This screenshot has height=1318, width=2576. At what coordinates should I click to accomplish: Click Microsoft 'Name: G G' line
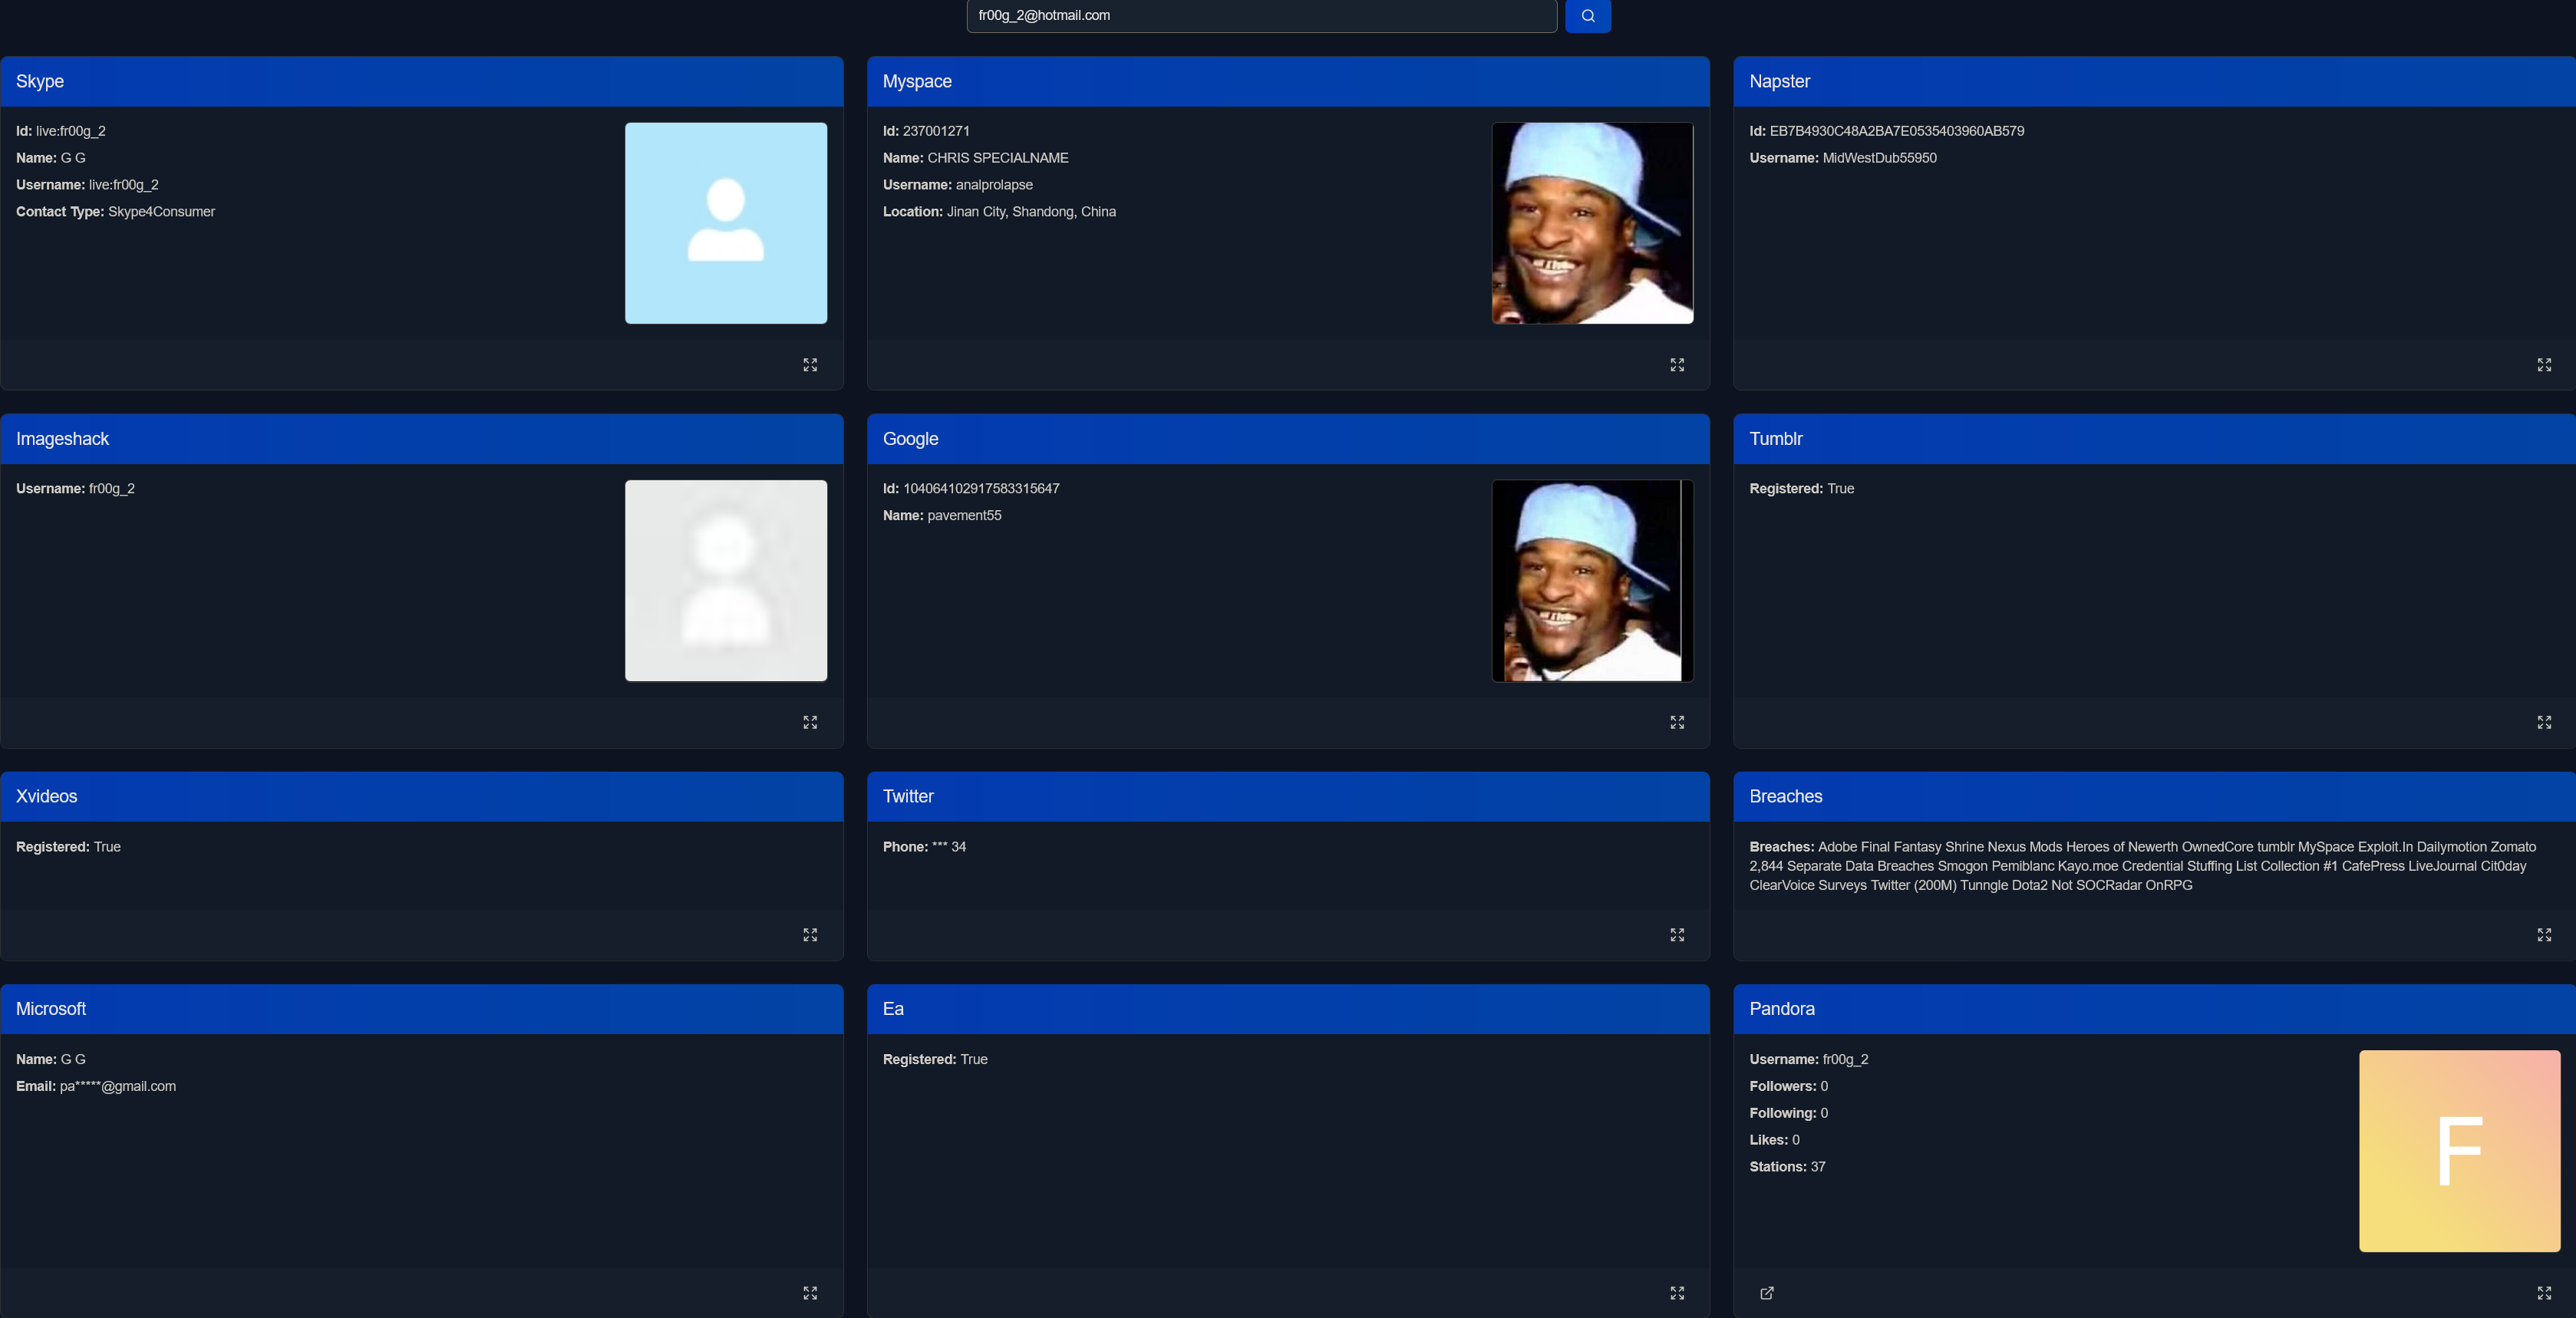(x=51, y=1059)
